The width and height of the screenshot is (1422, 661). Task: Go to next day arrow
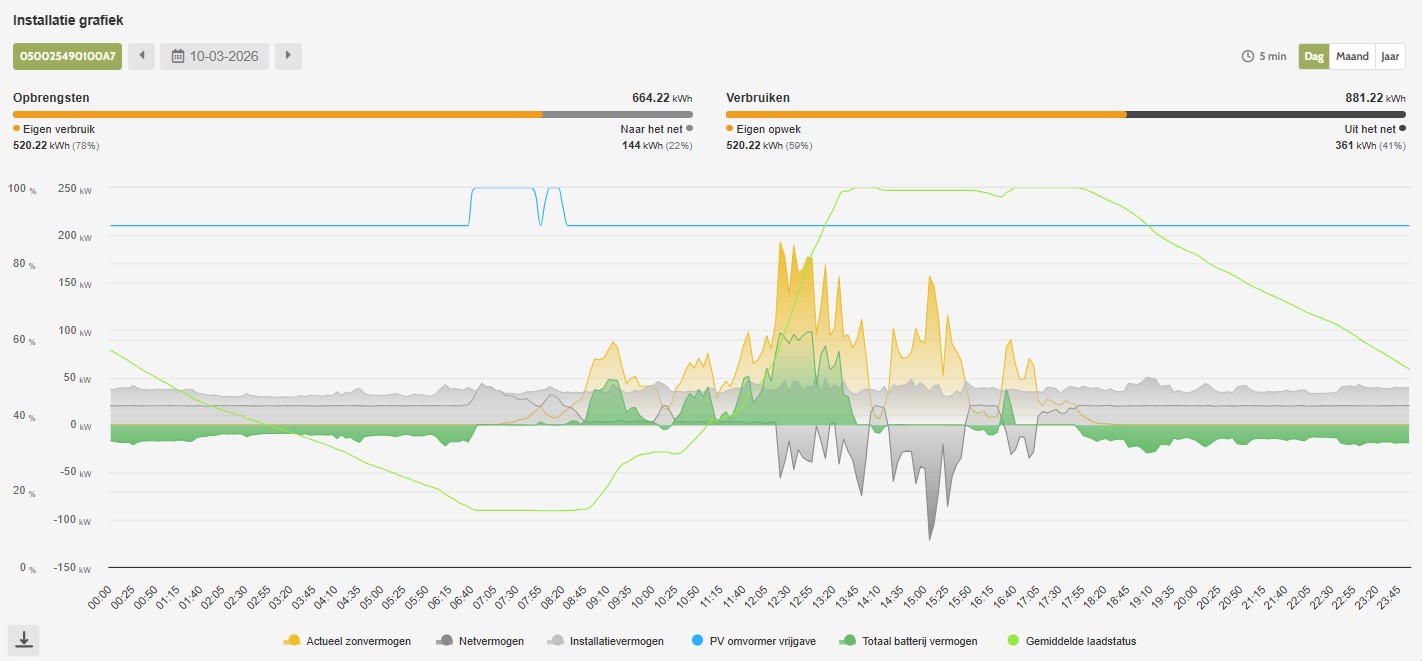click(x=288, y=56)
